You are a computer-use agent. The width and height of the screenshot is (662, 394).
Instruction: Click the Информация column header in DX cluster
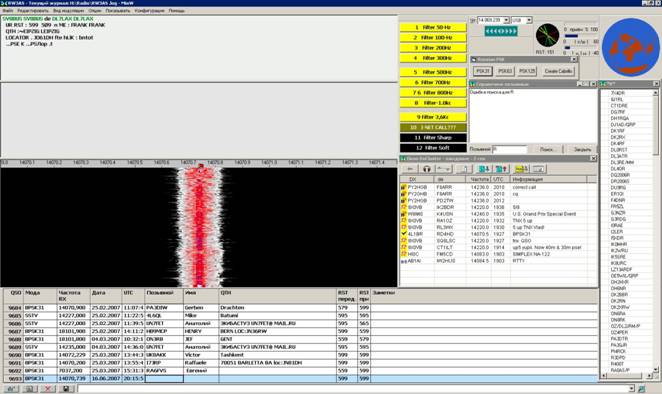tap(548, 179)
